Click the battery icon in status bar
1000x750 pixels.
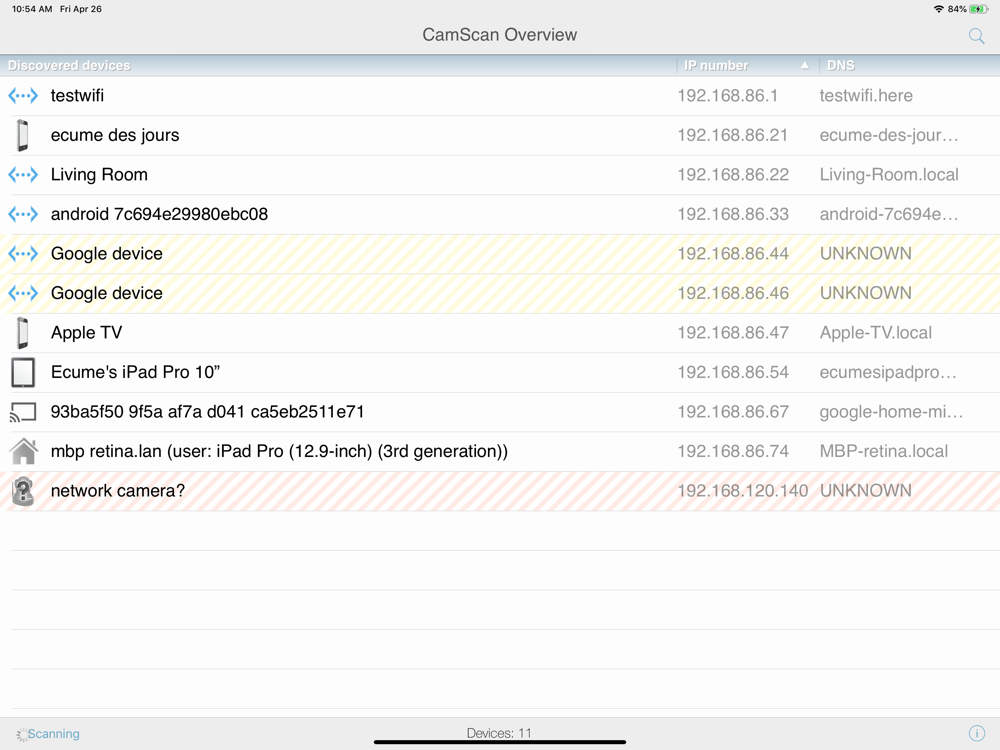(978, 9)
